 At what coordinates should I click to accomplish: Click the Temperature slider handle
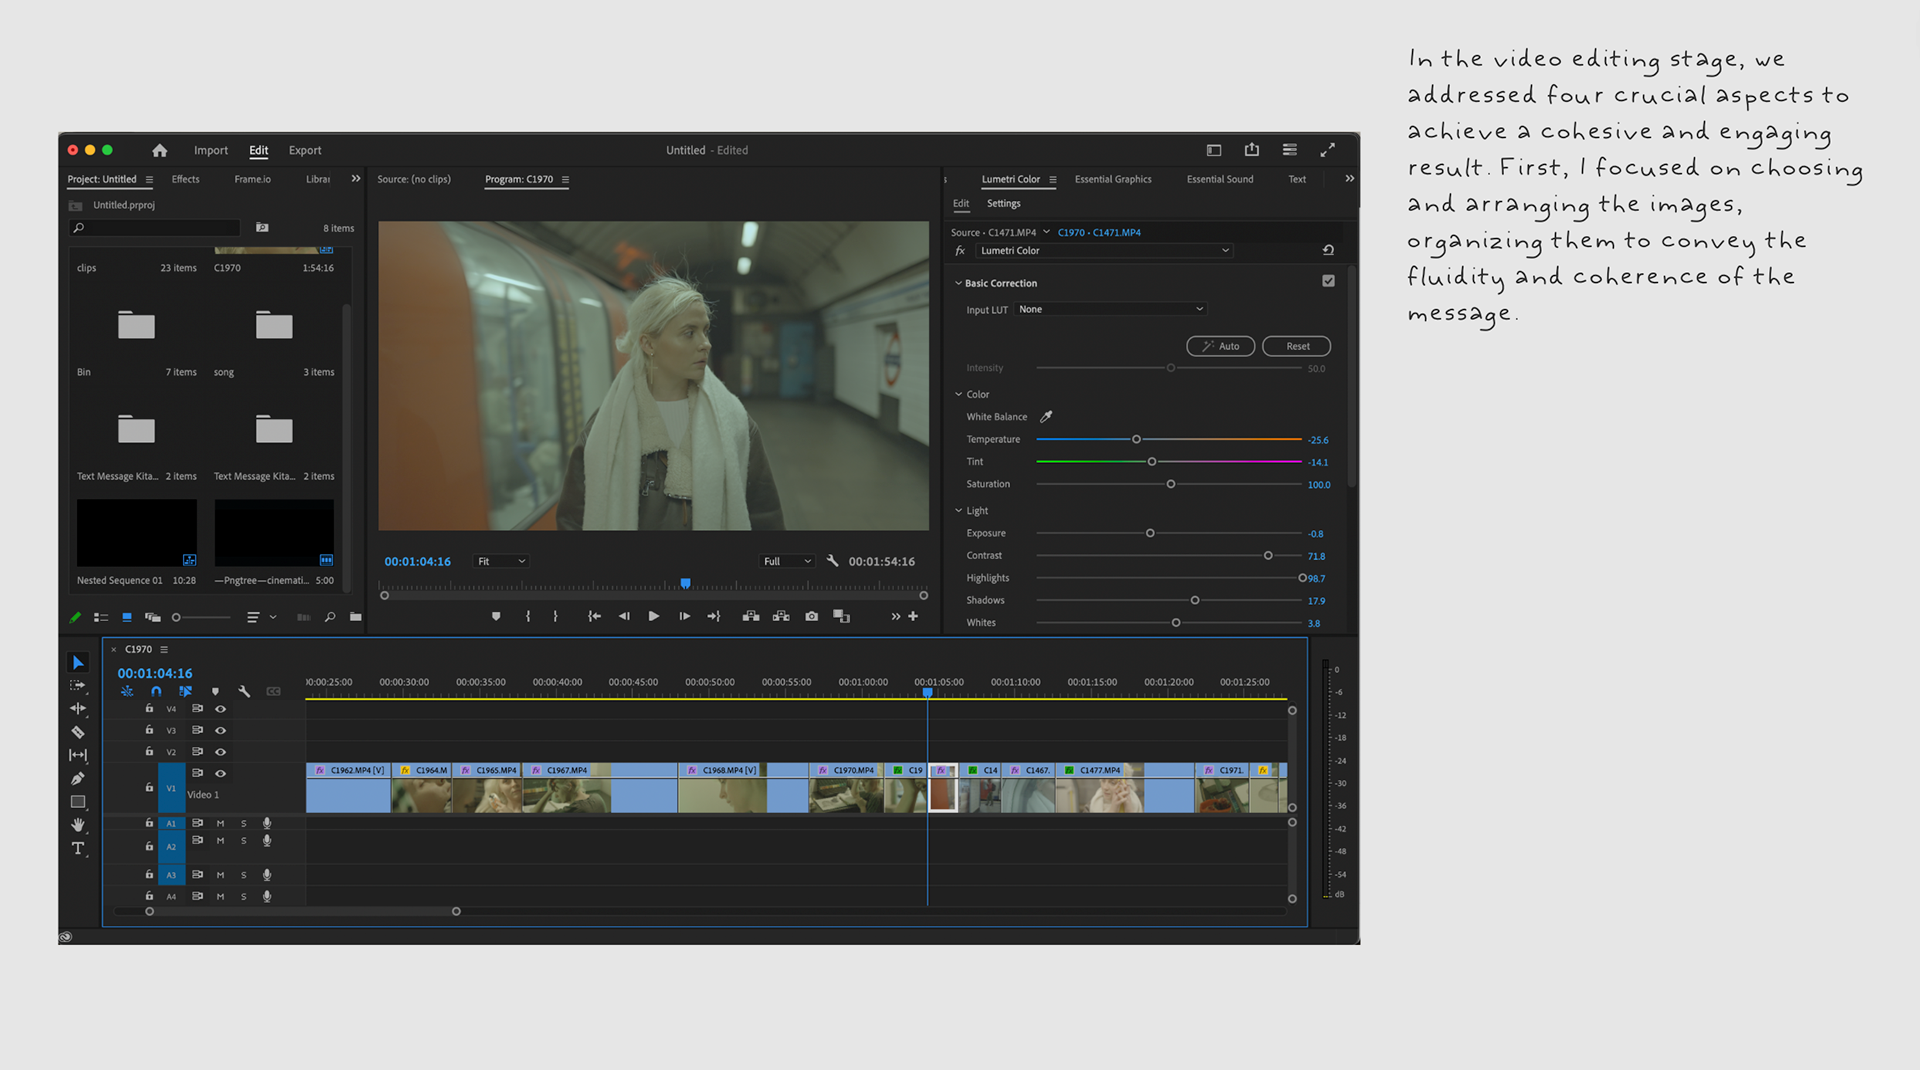coord(1136,440)
